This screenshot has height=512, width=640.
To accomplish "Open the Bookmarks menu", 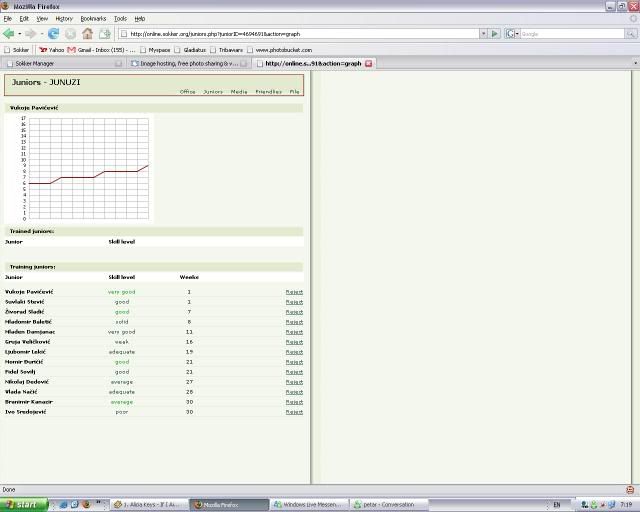I will click(x=93, y=18).
